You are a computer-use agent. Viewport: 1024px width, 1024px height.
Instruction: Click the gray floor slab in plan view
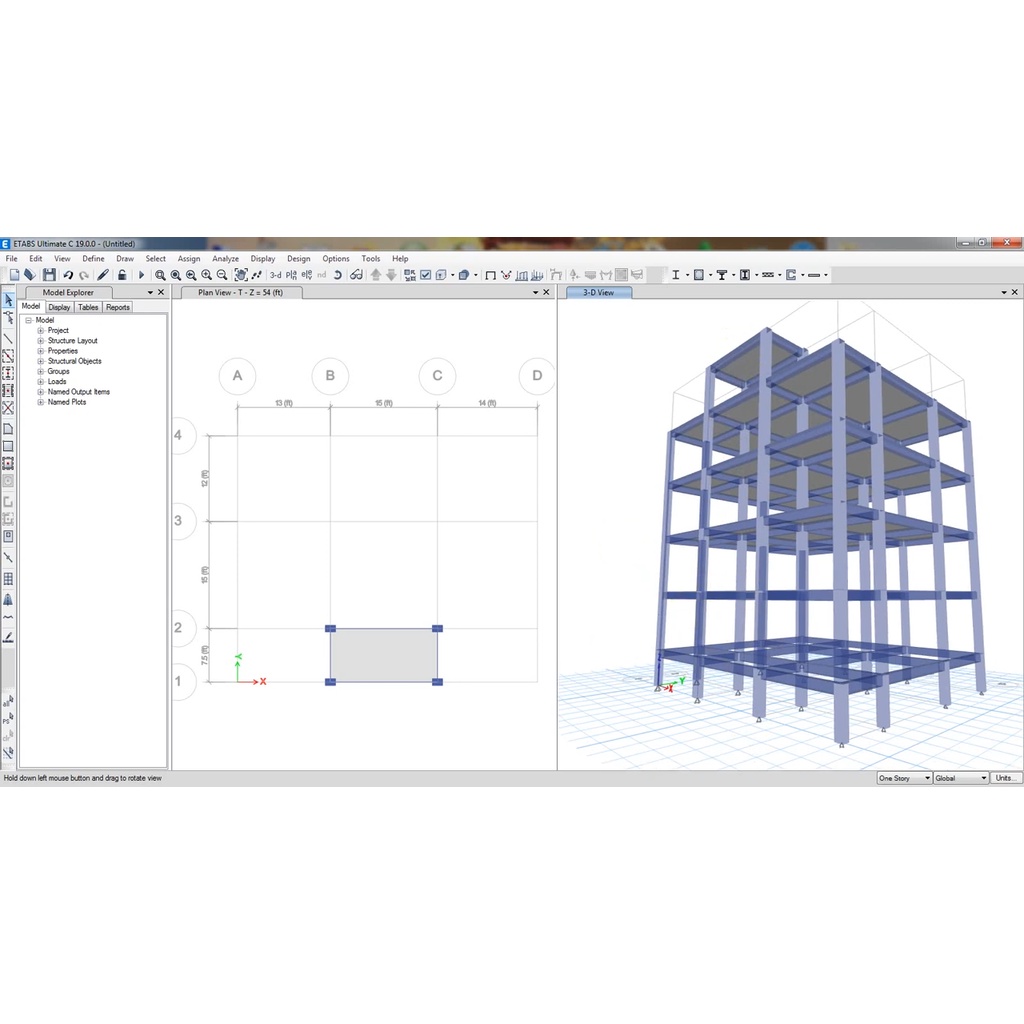tap(383, 656)
